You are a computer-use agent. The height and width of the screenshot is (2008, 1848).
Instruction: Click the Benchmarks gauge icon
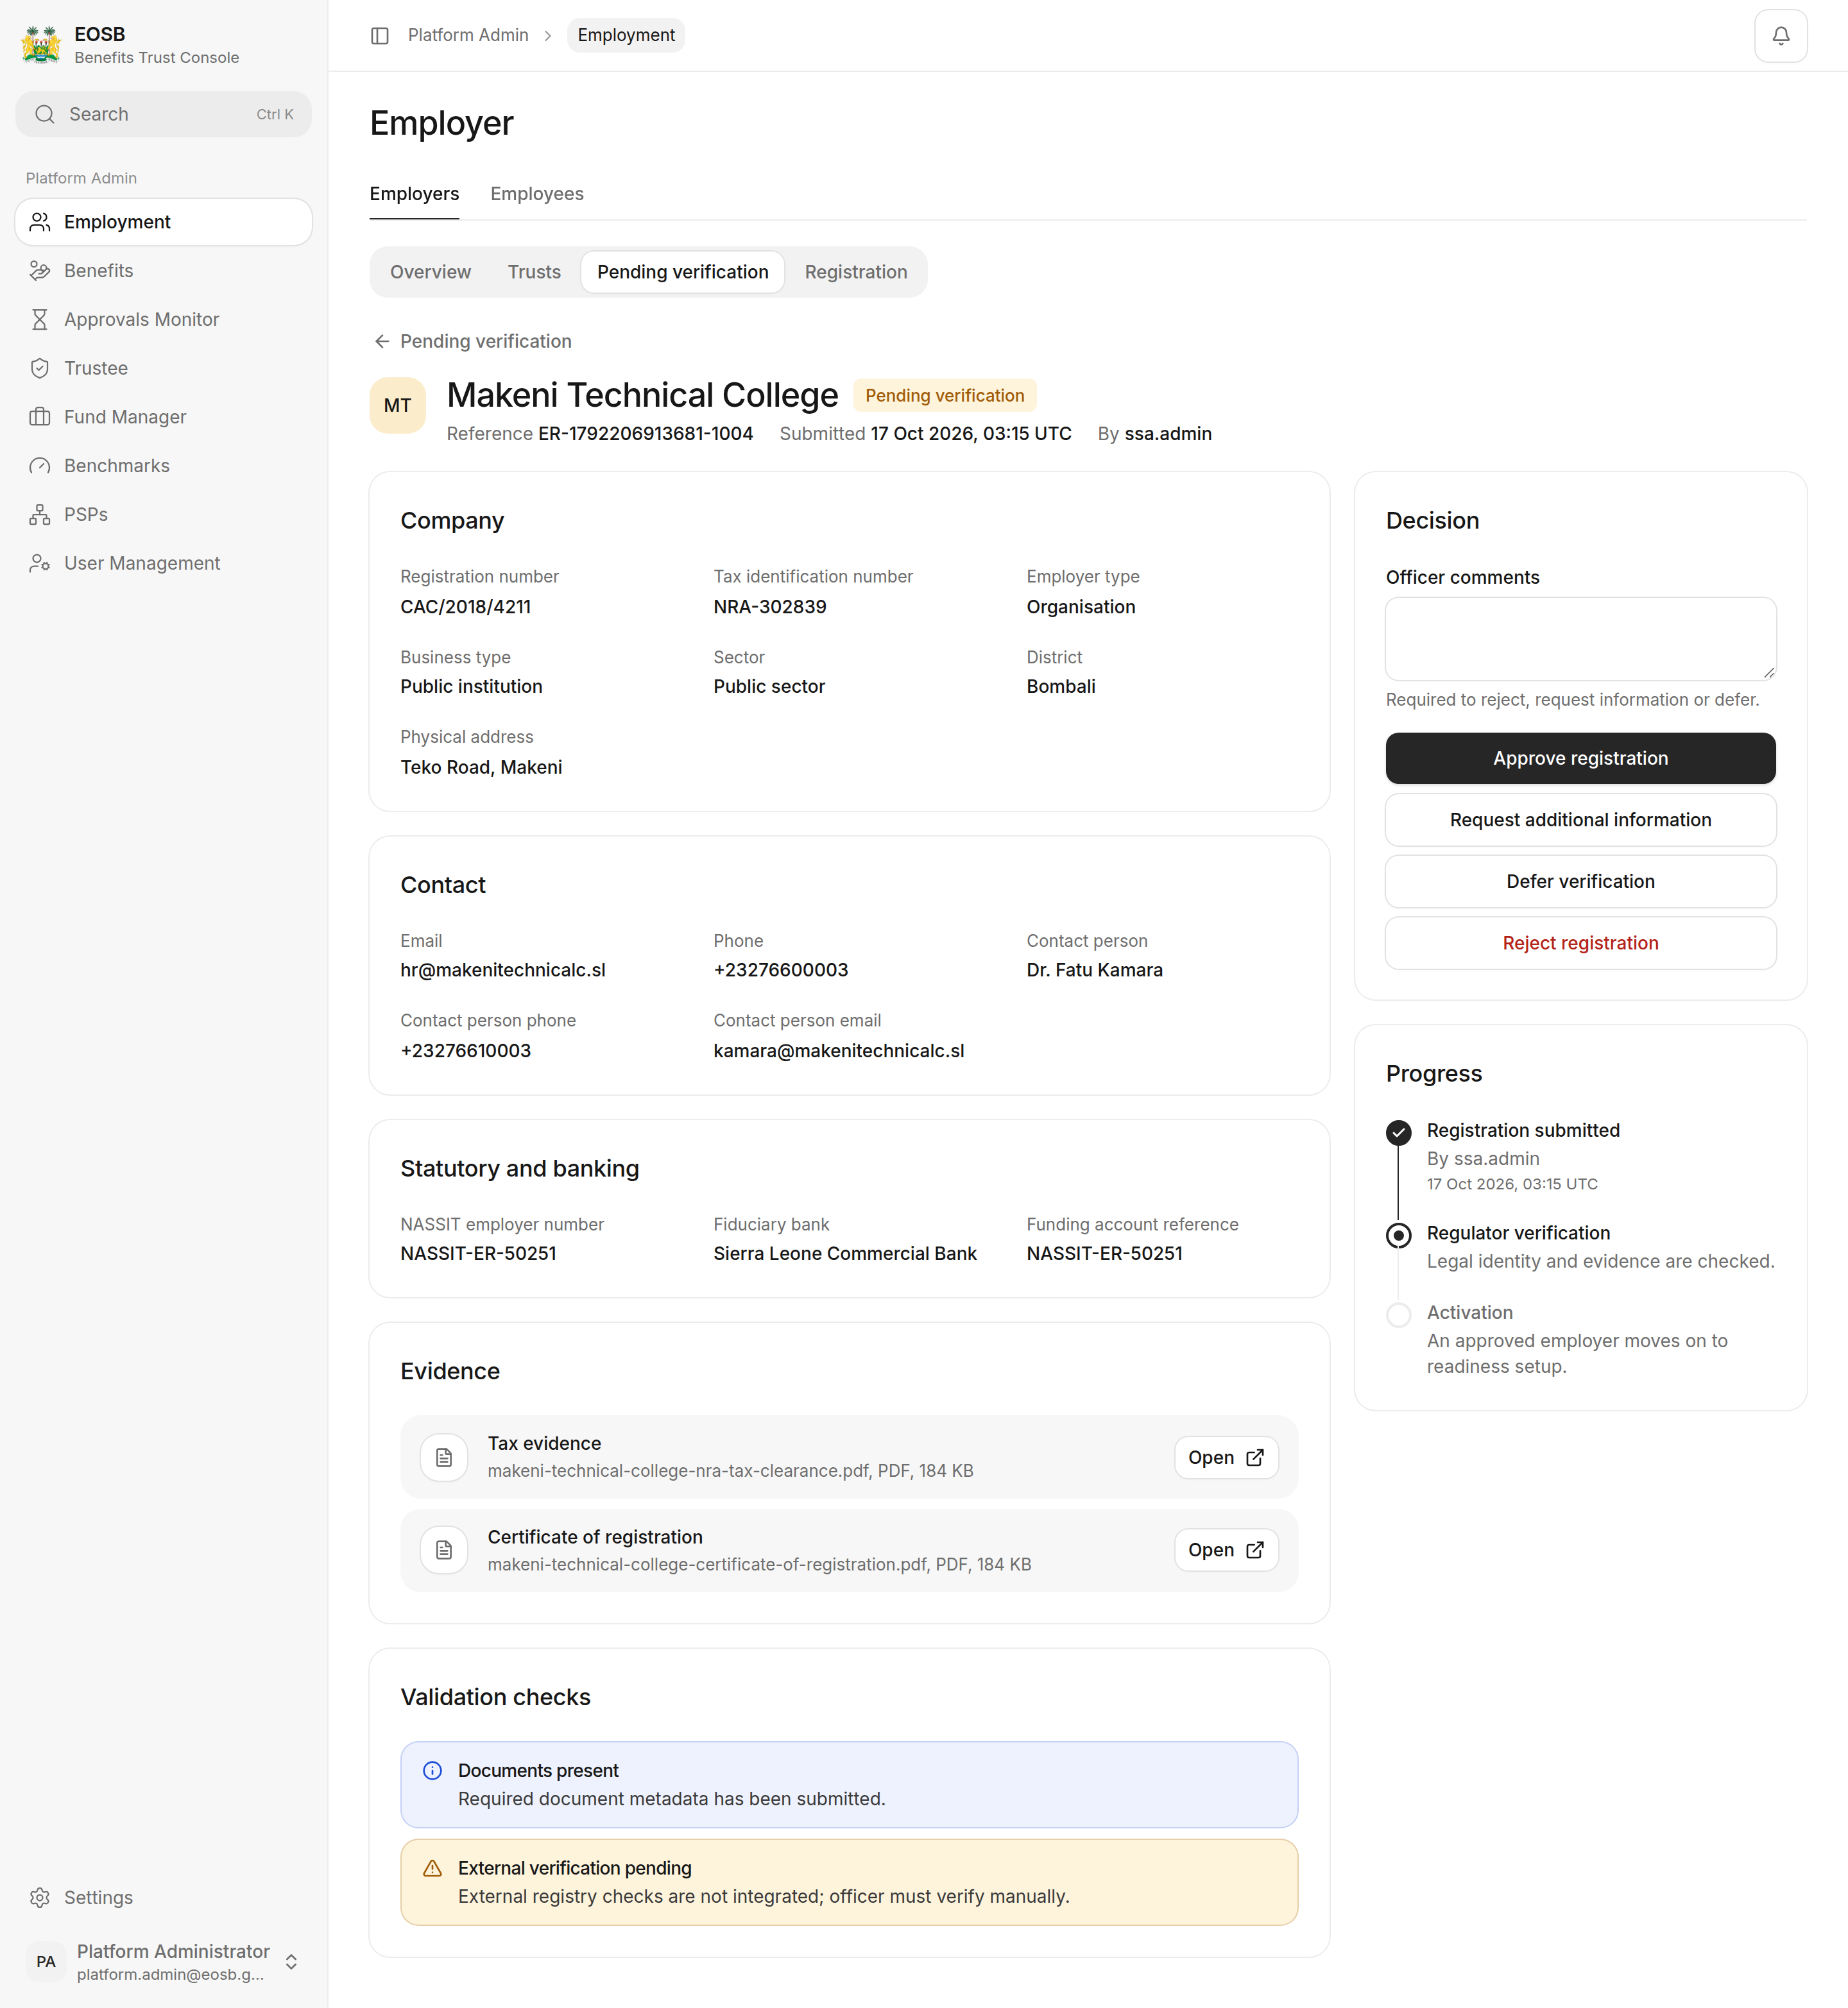click(x=40, y=466)
